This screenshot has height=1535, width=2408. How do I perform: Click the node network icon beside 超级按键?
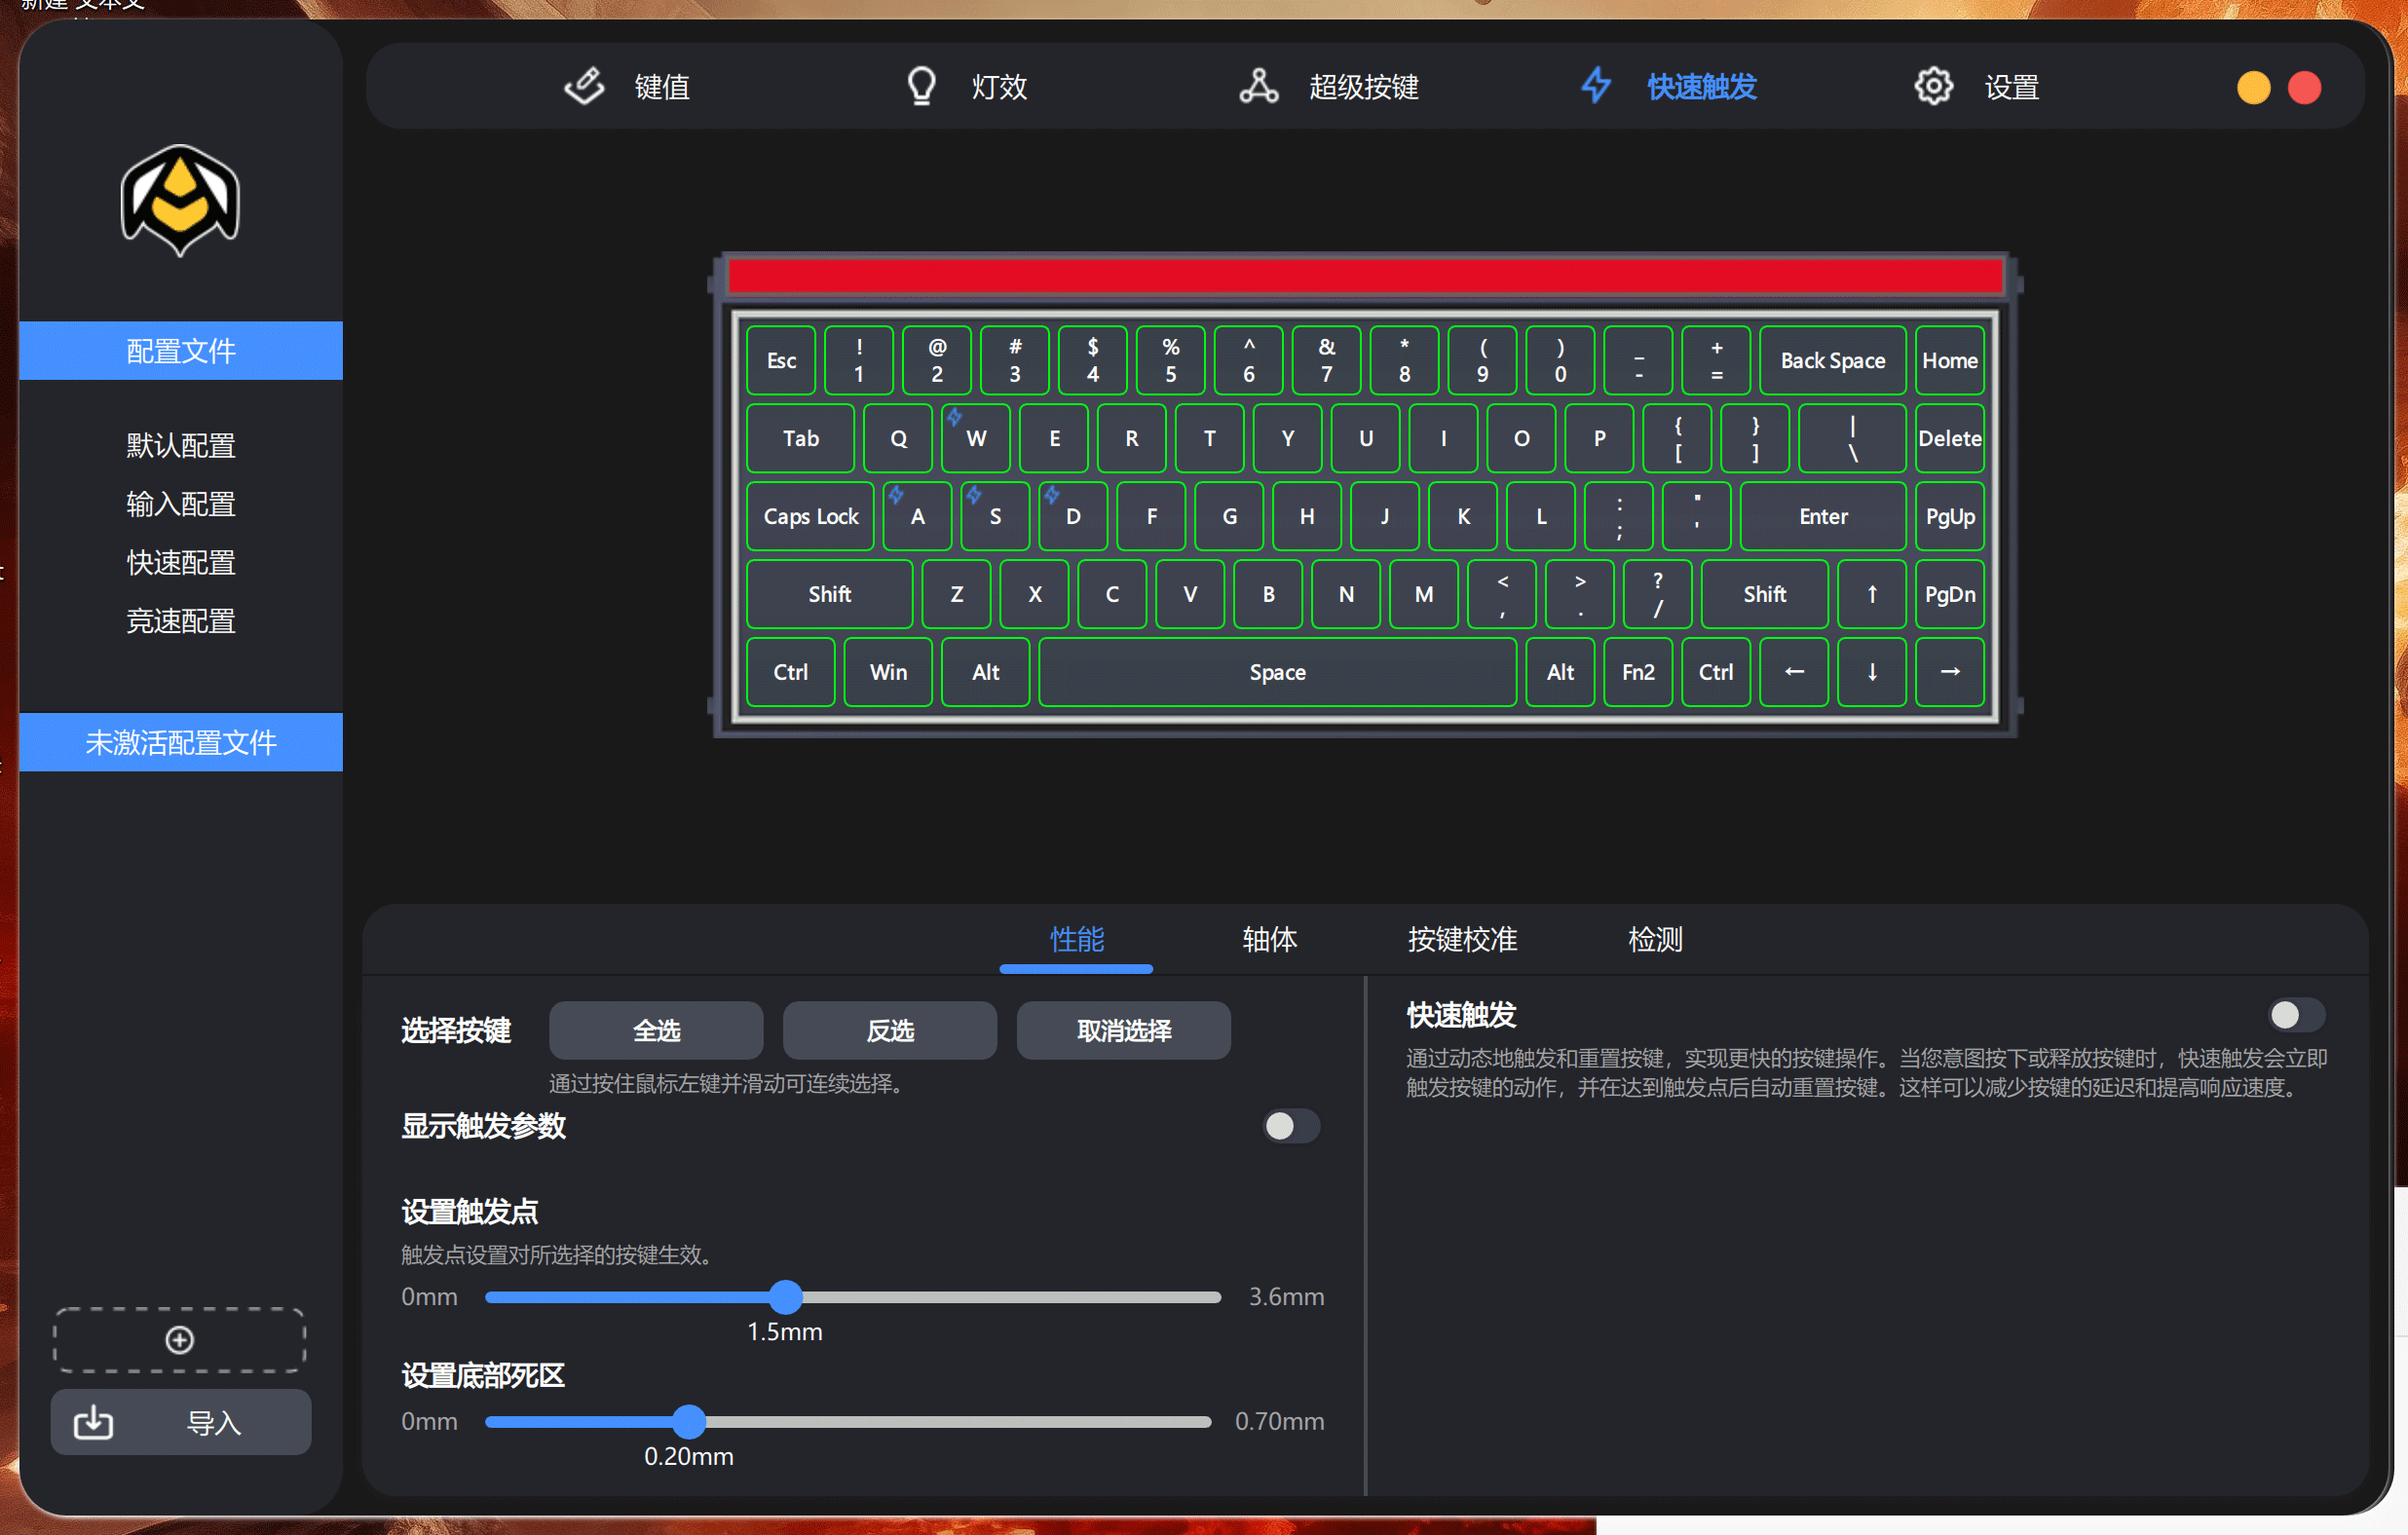(1259, 87)
